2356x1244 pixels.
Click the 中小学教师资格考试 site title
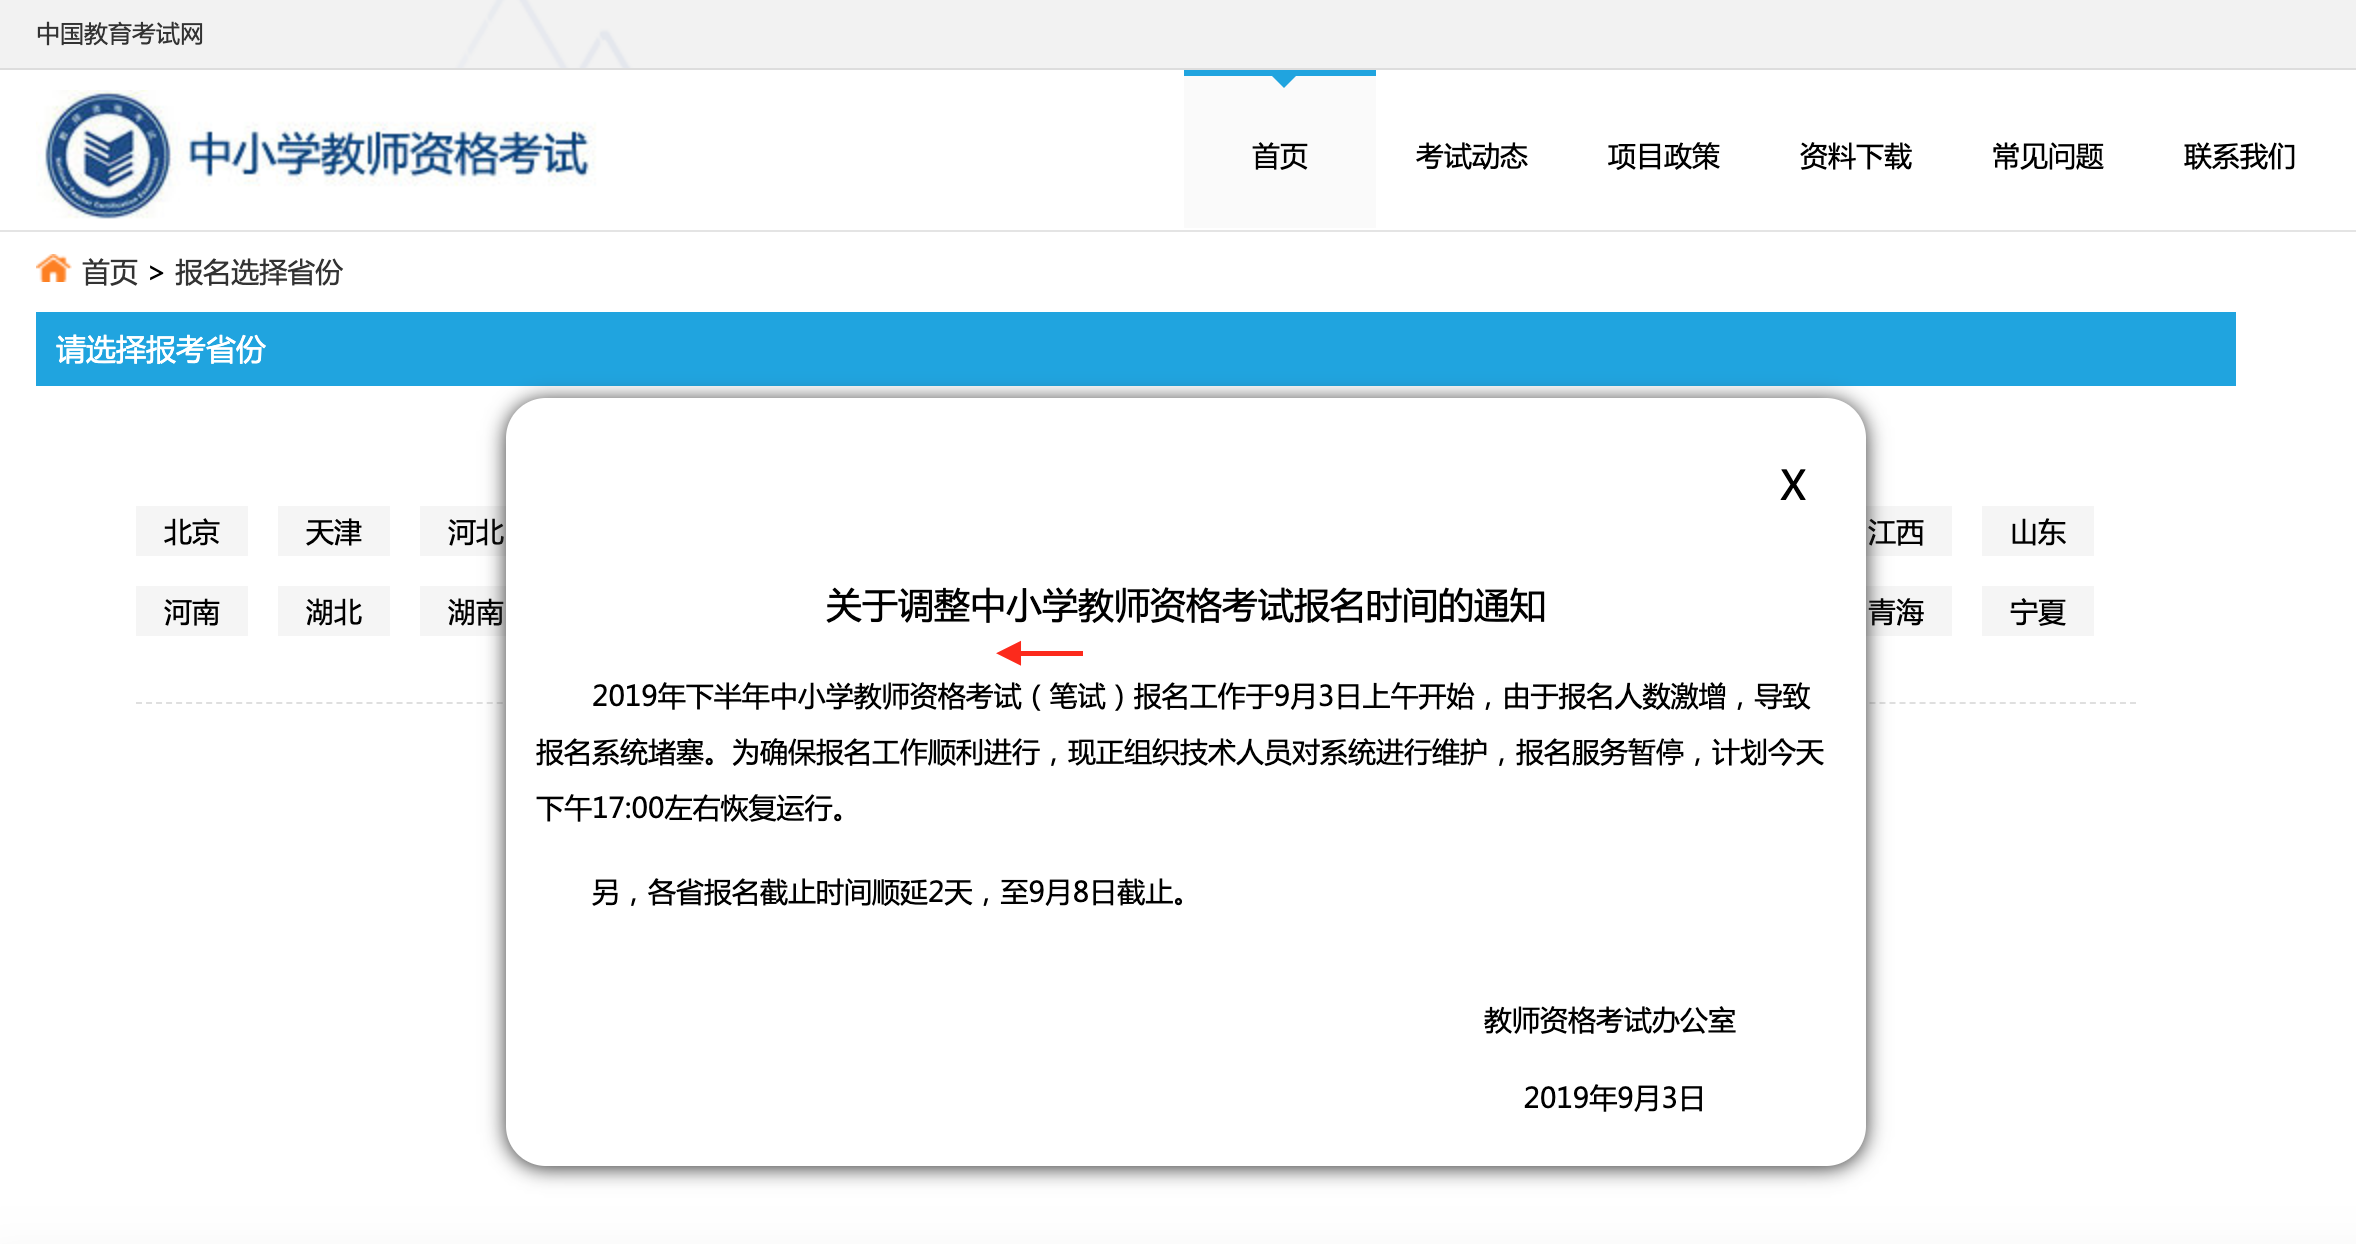[x=388, y=155]
